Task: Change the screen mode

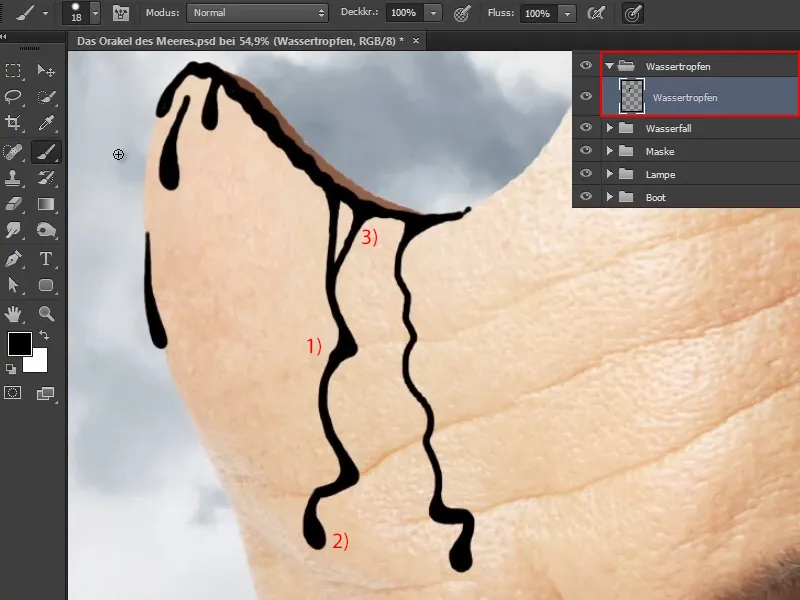Action: (45, 393)
